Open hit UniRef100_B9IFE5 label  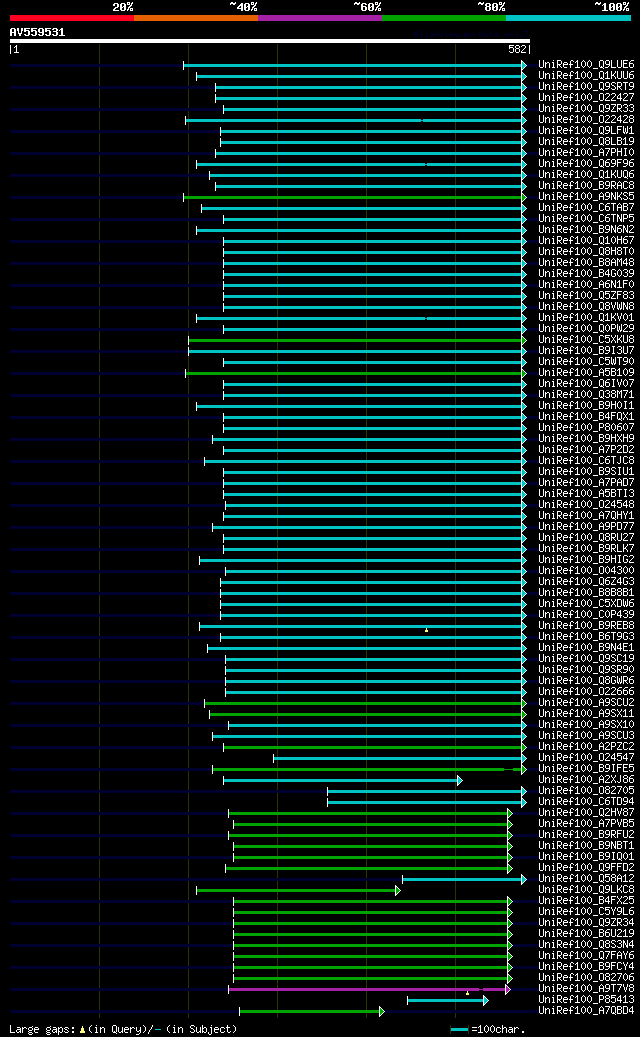(586, 768)
